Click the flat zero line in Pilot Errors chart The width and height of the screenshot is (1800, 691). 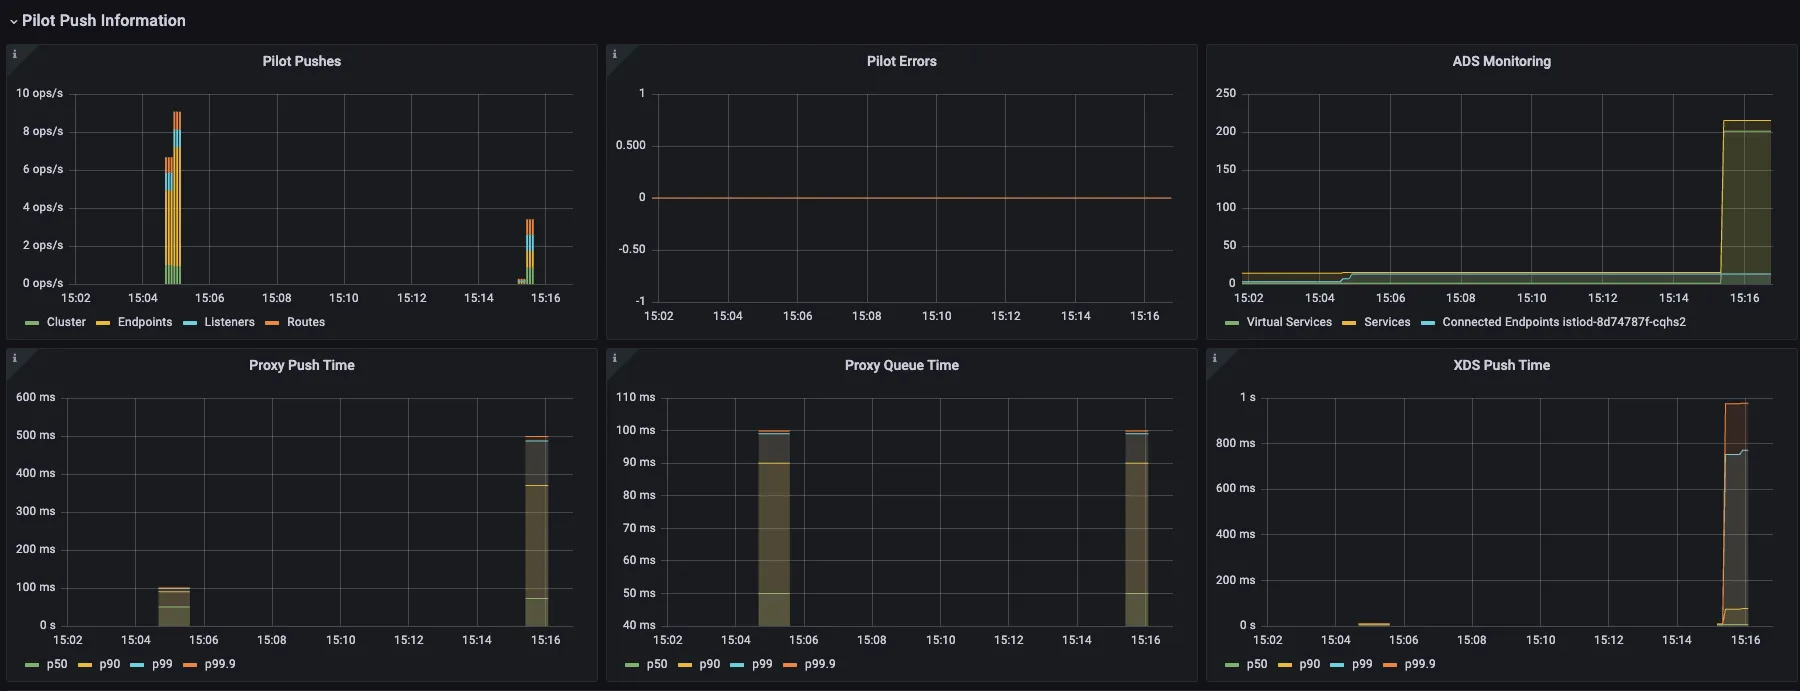[911, 198]
